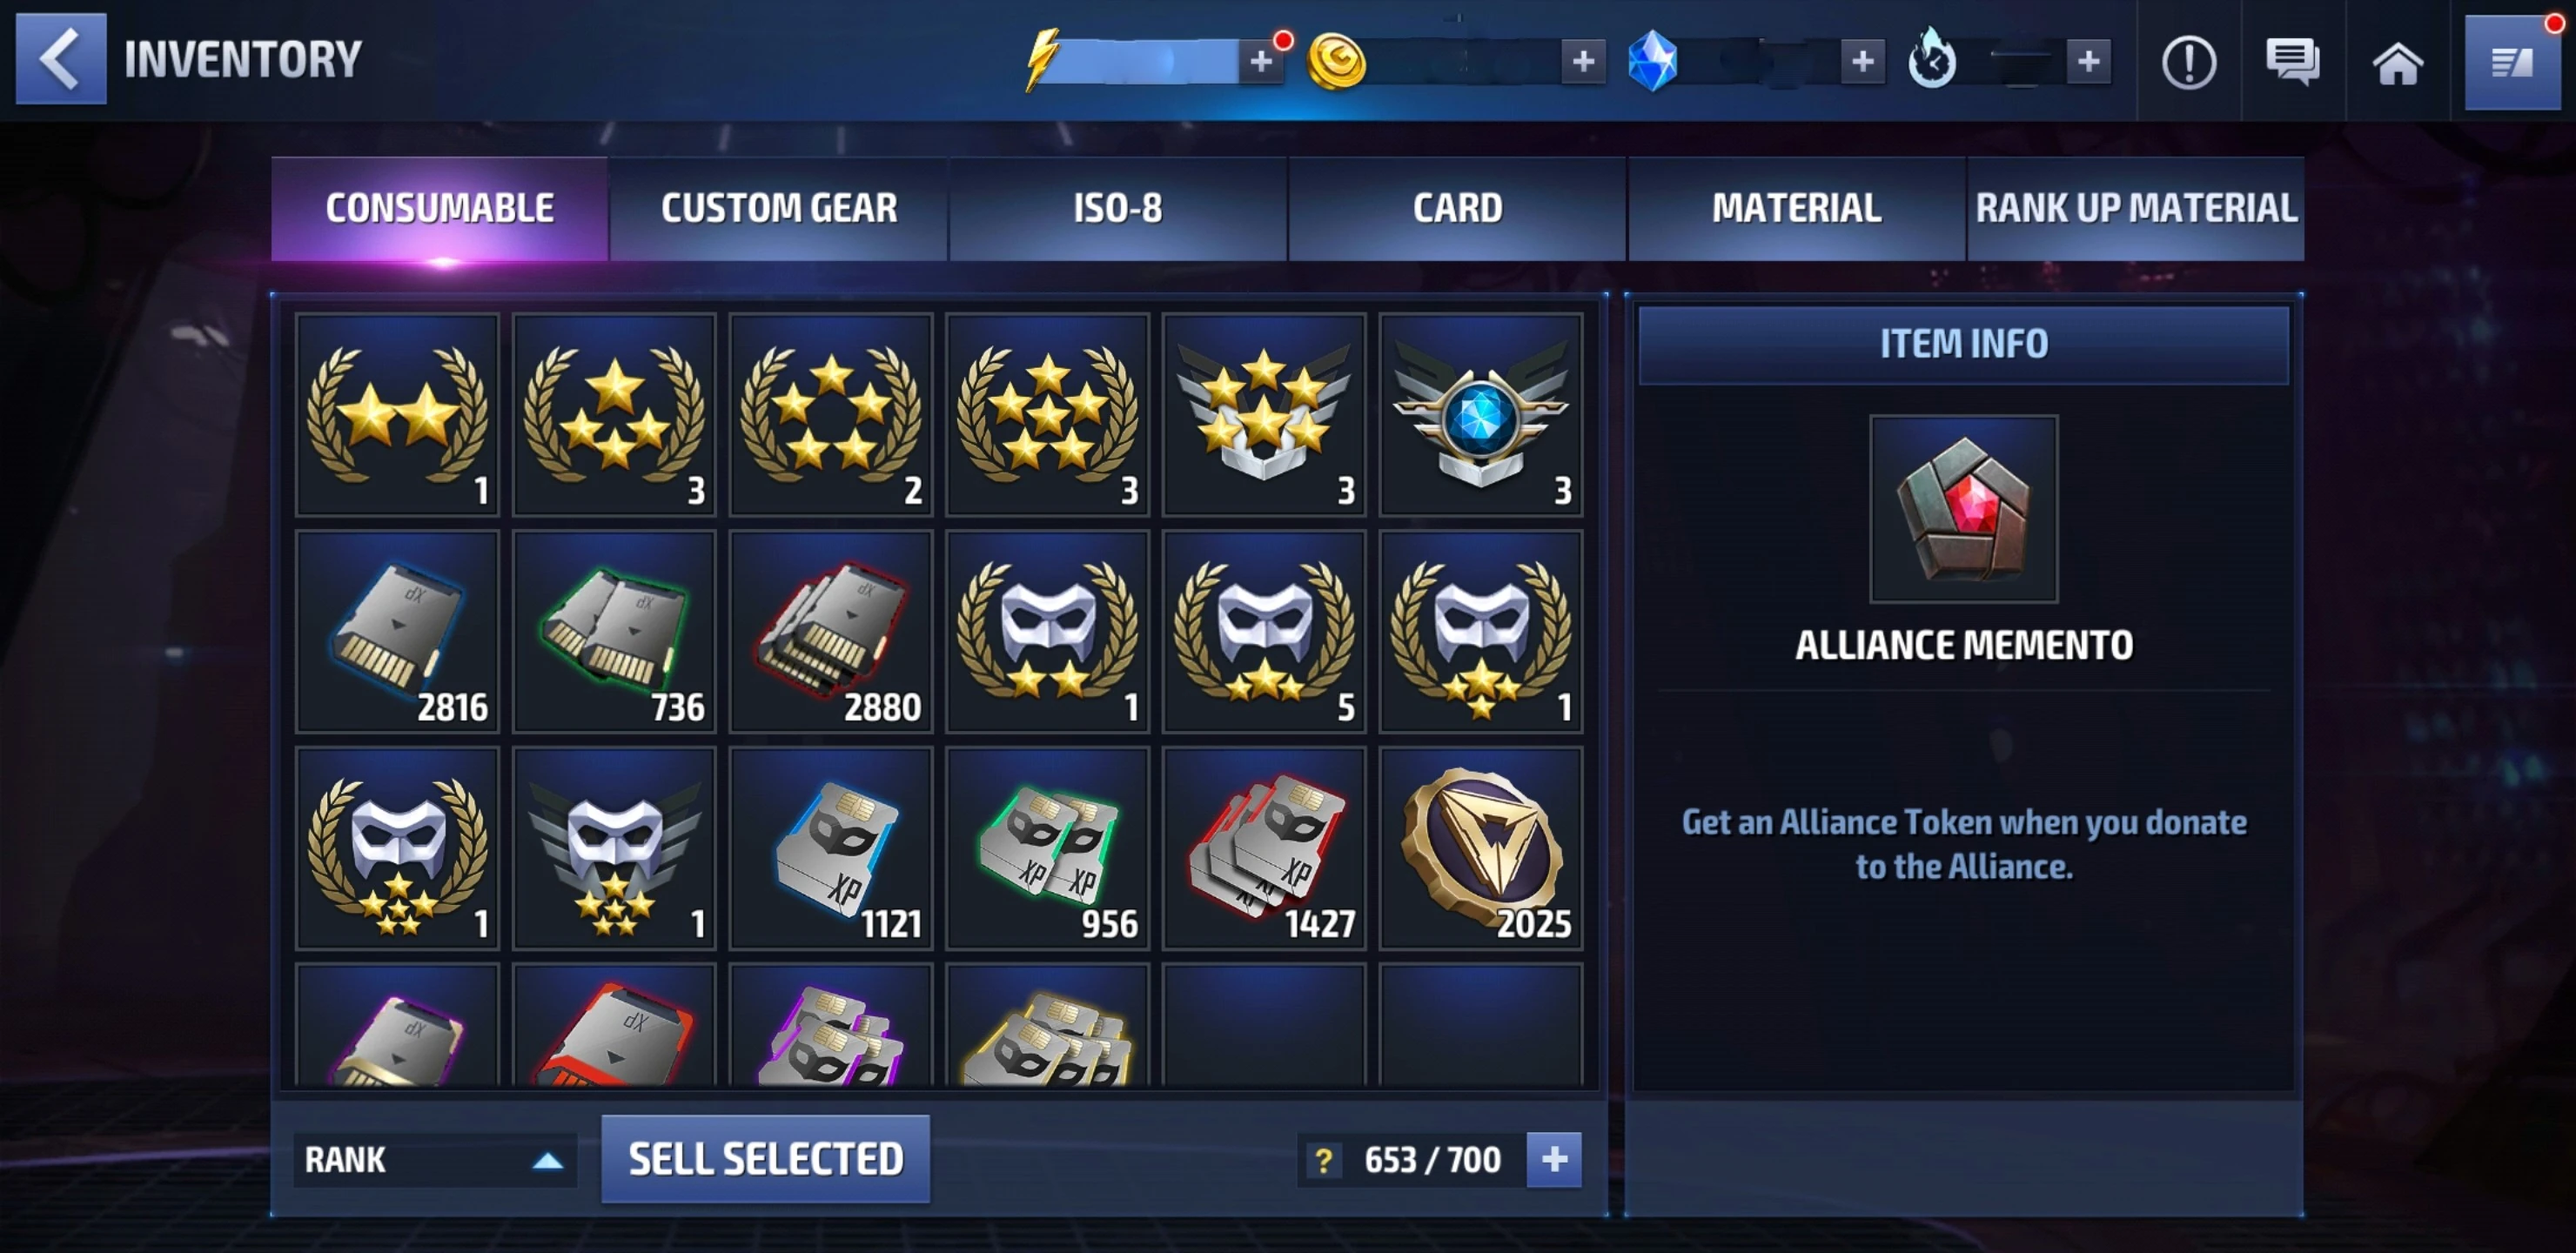Open the notice exclamation icon
The height and width of the screenshot is (1253, 2576).
2188,63
